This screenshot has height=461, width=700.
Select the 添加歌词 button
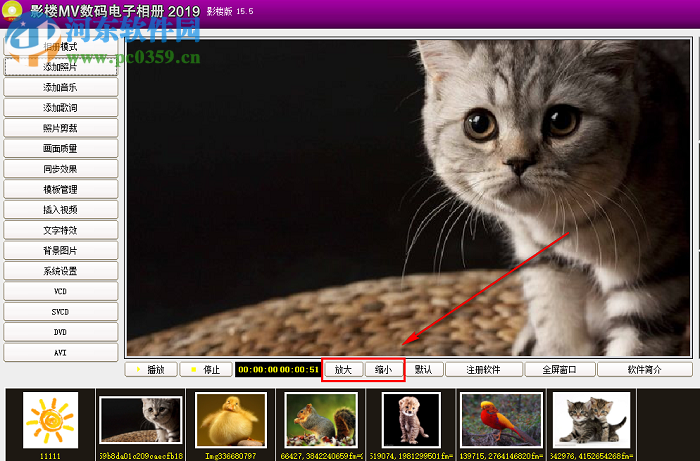(x=61, y=108)
